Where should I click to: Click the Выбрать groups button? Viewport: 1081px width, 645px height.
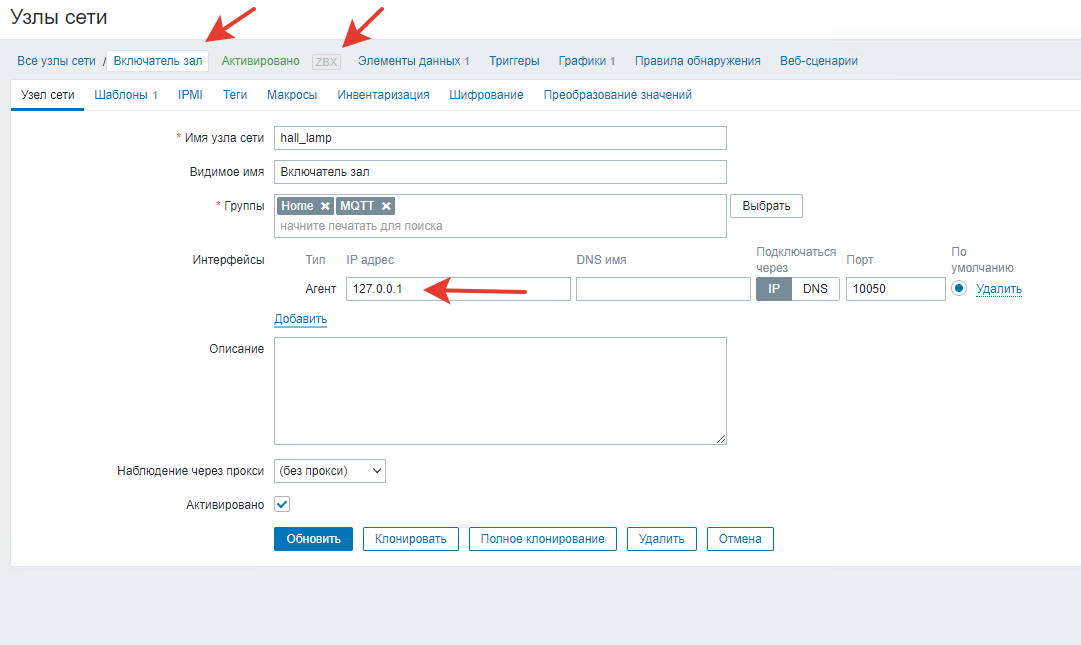[767, 206]
